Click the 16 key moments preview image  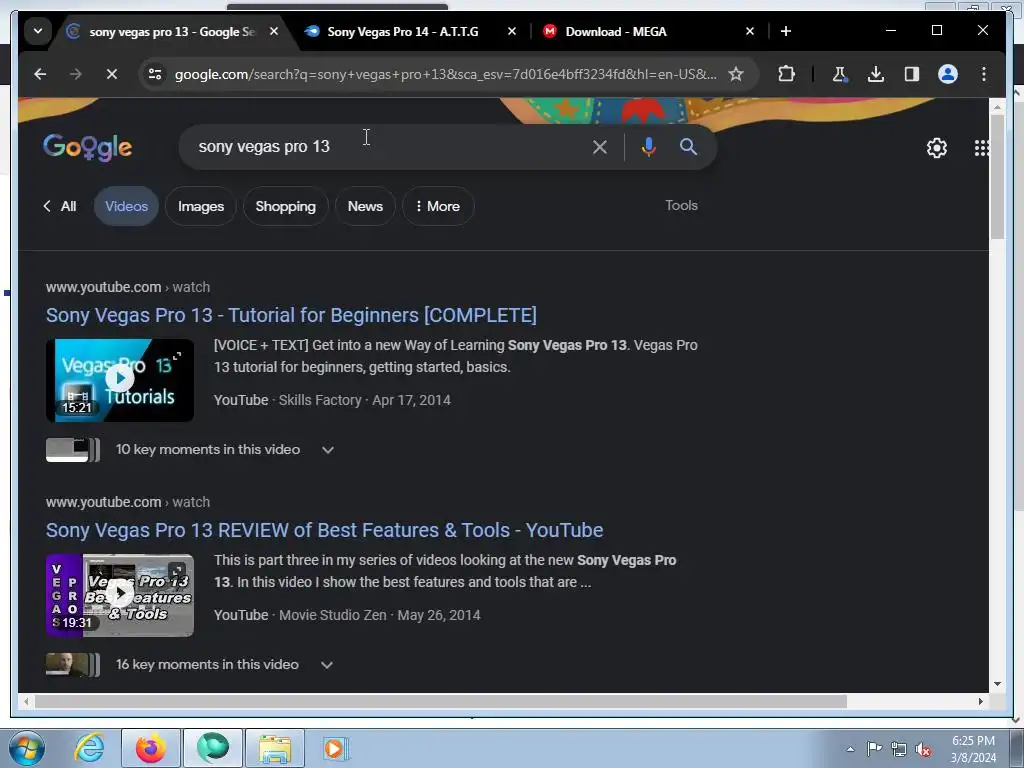[72, 665]
